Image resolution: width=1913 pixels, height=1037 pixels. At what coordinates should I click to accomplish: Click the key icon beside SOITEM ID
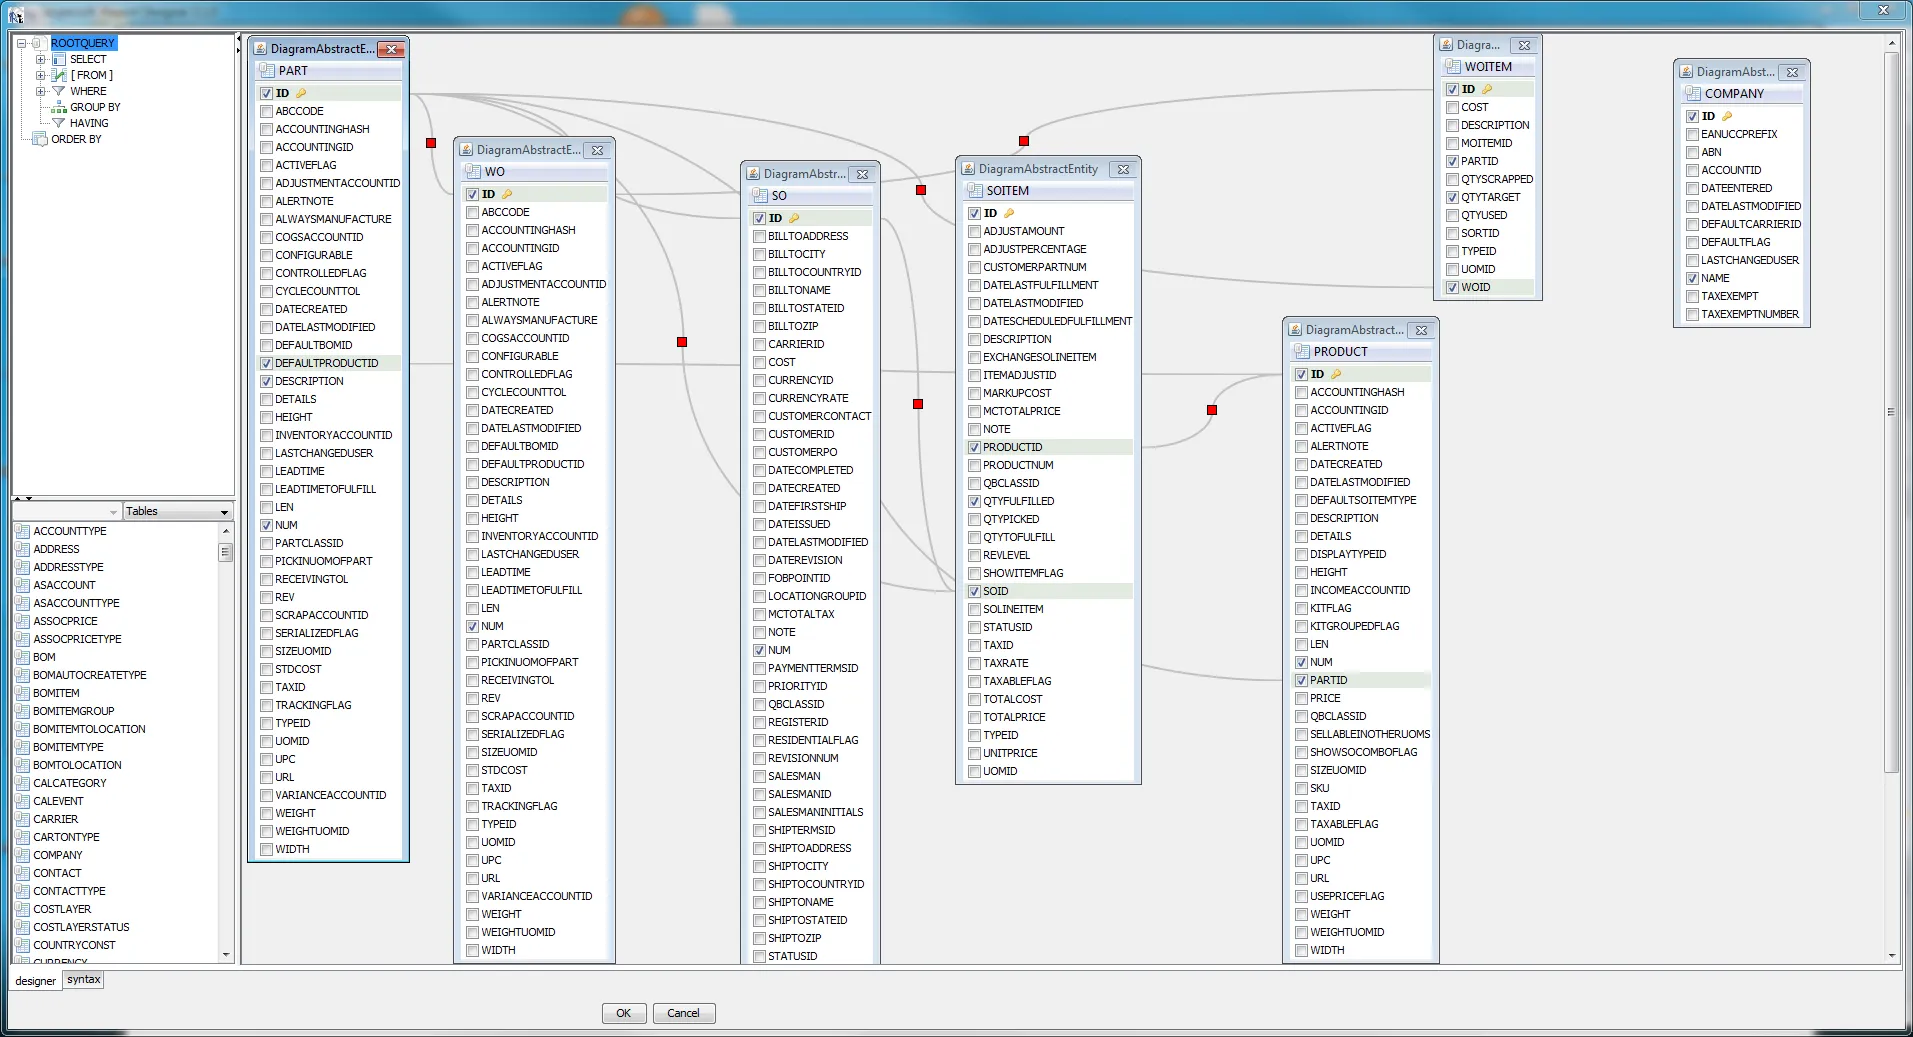click(x=1009, y=213)
